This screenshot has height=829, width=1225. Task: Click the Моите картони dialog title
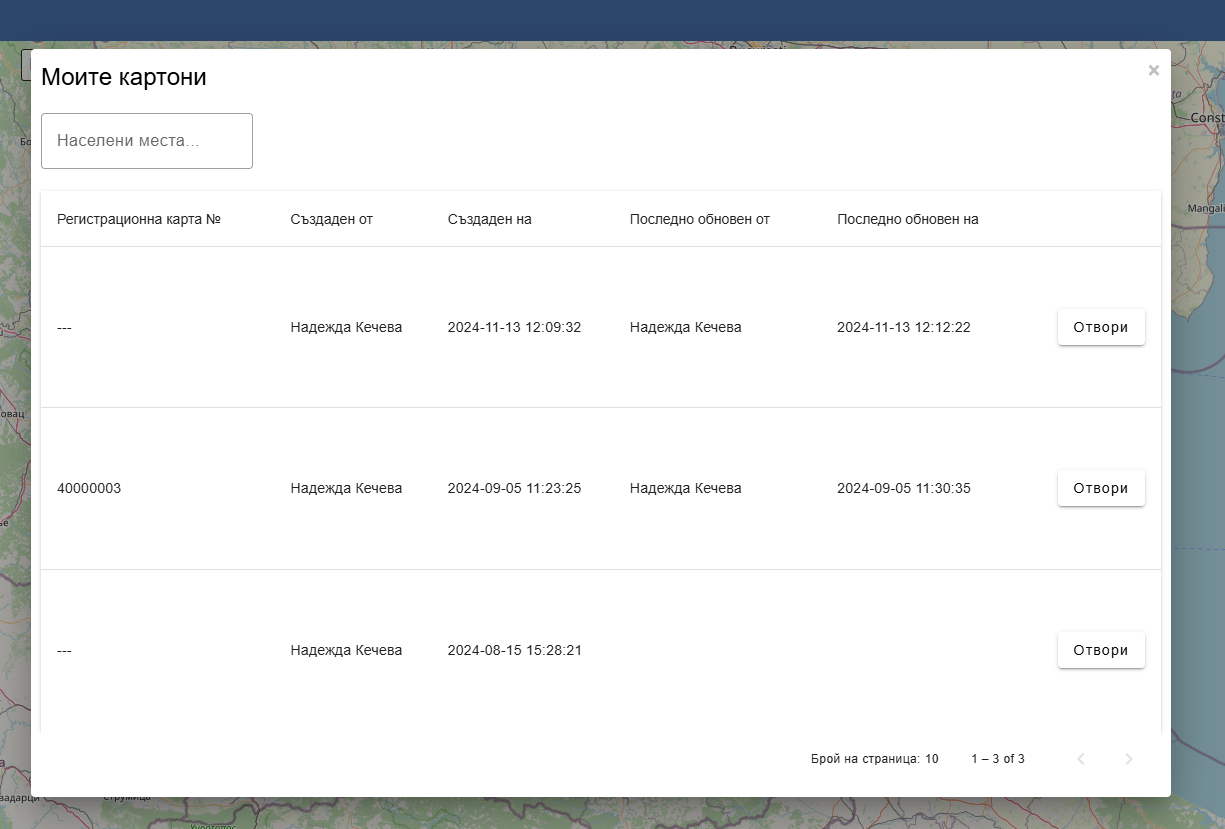coord(124,77)
